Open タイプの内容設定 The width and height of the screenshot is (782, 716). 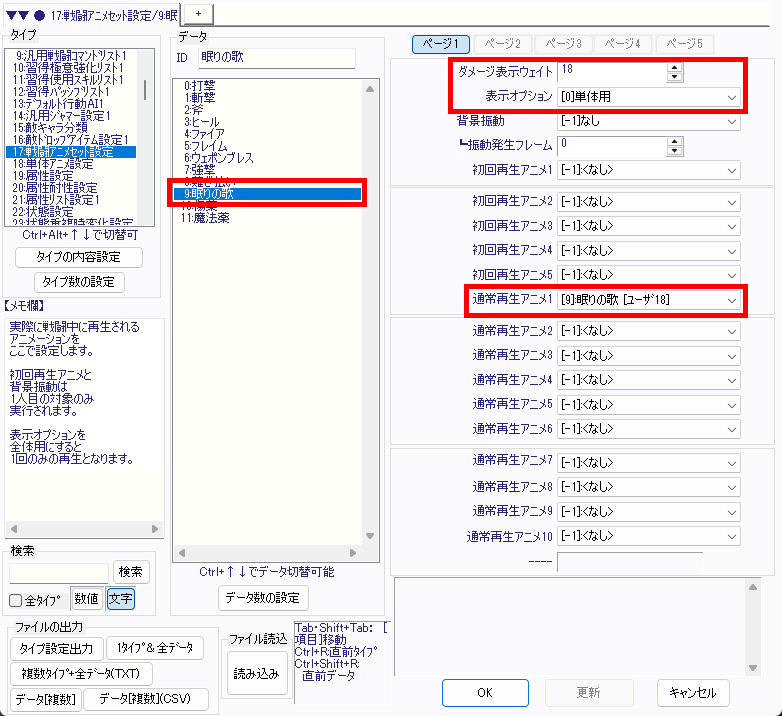[x=79, y=257]
